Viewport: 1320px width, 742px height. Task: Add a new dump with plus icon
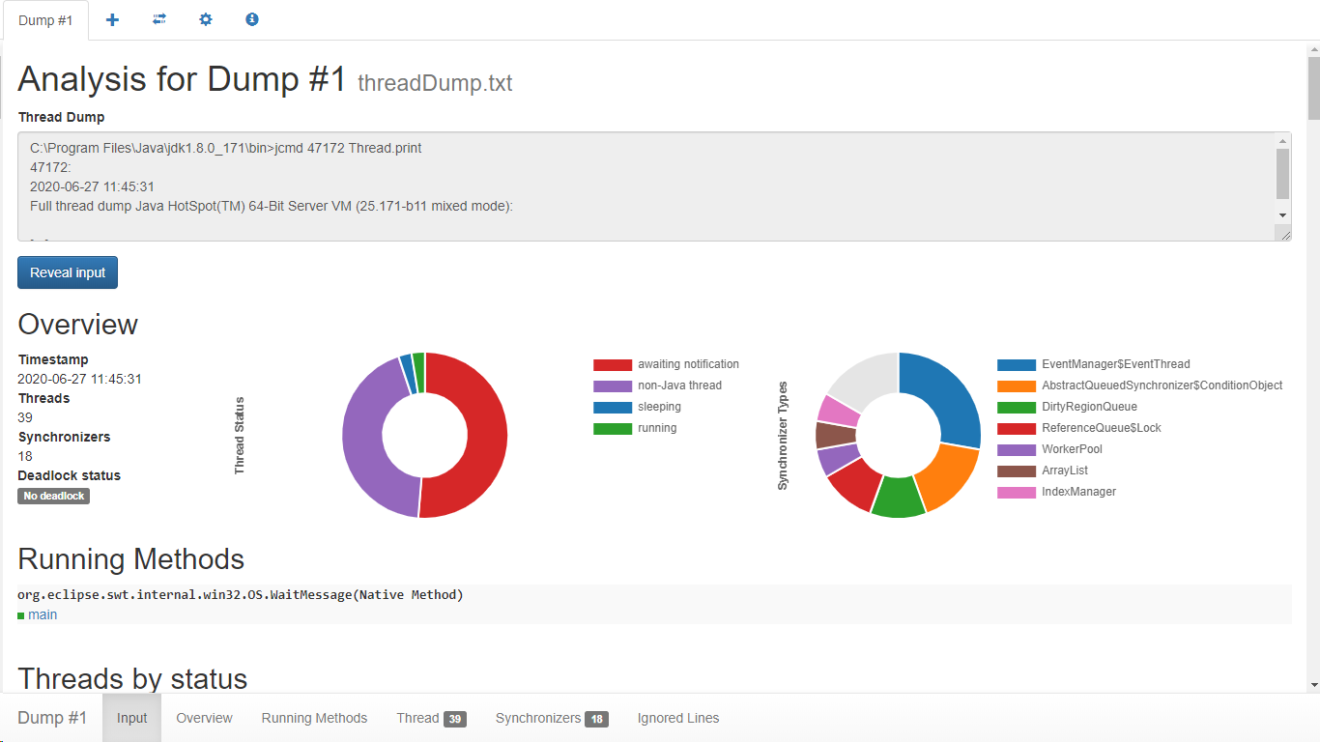click(112, 20)
